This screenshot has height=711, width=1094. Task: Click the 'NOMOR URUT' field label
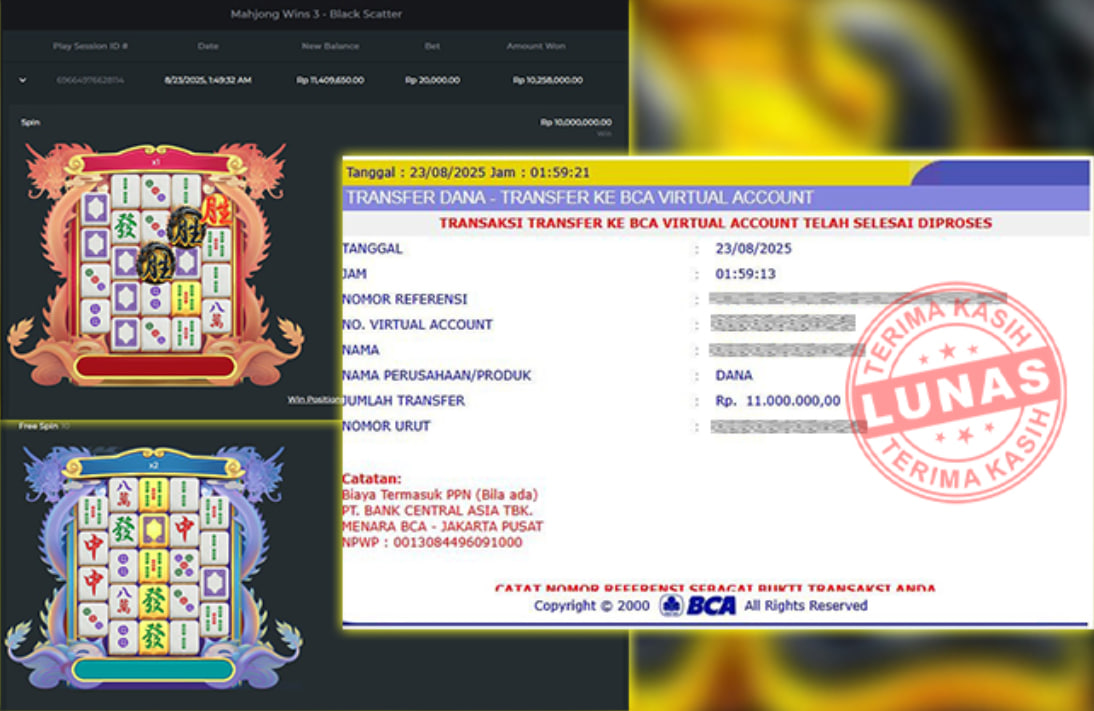click(386, 426)
